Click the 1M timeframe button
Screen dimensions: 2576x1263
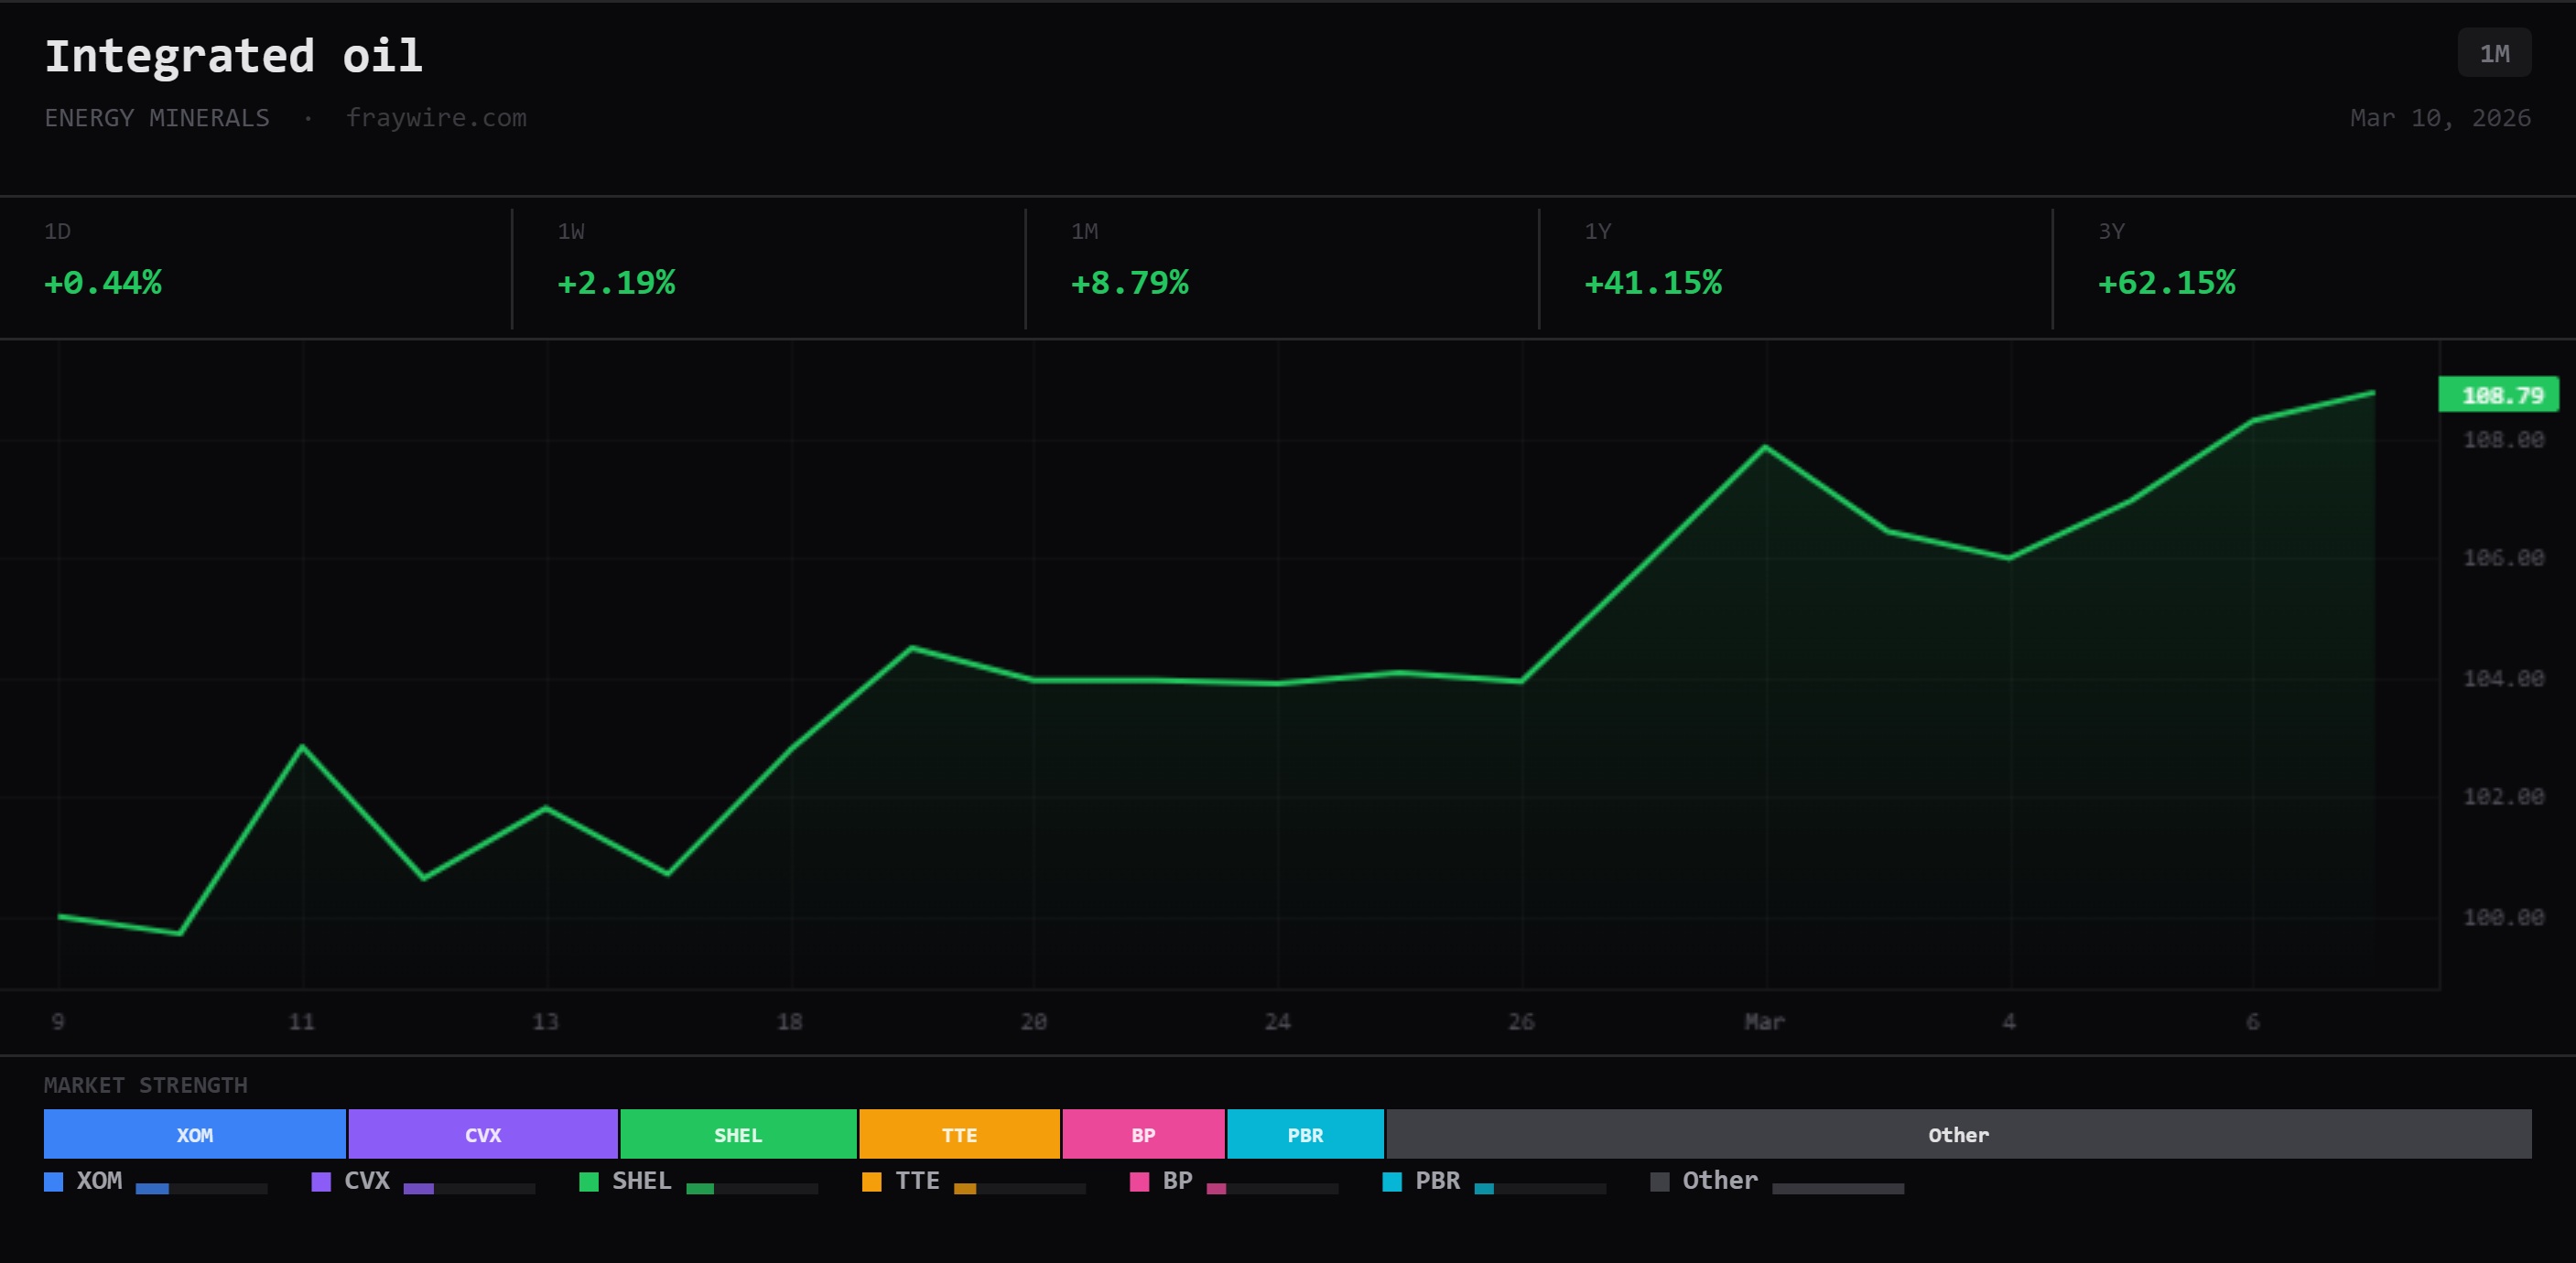point(2494,54)
